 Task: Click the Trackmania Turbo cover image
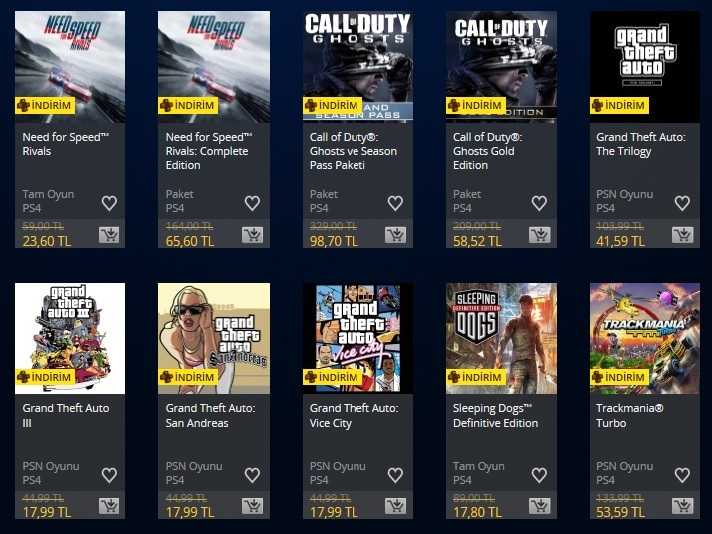(x=645, y=338)
